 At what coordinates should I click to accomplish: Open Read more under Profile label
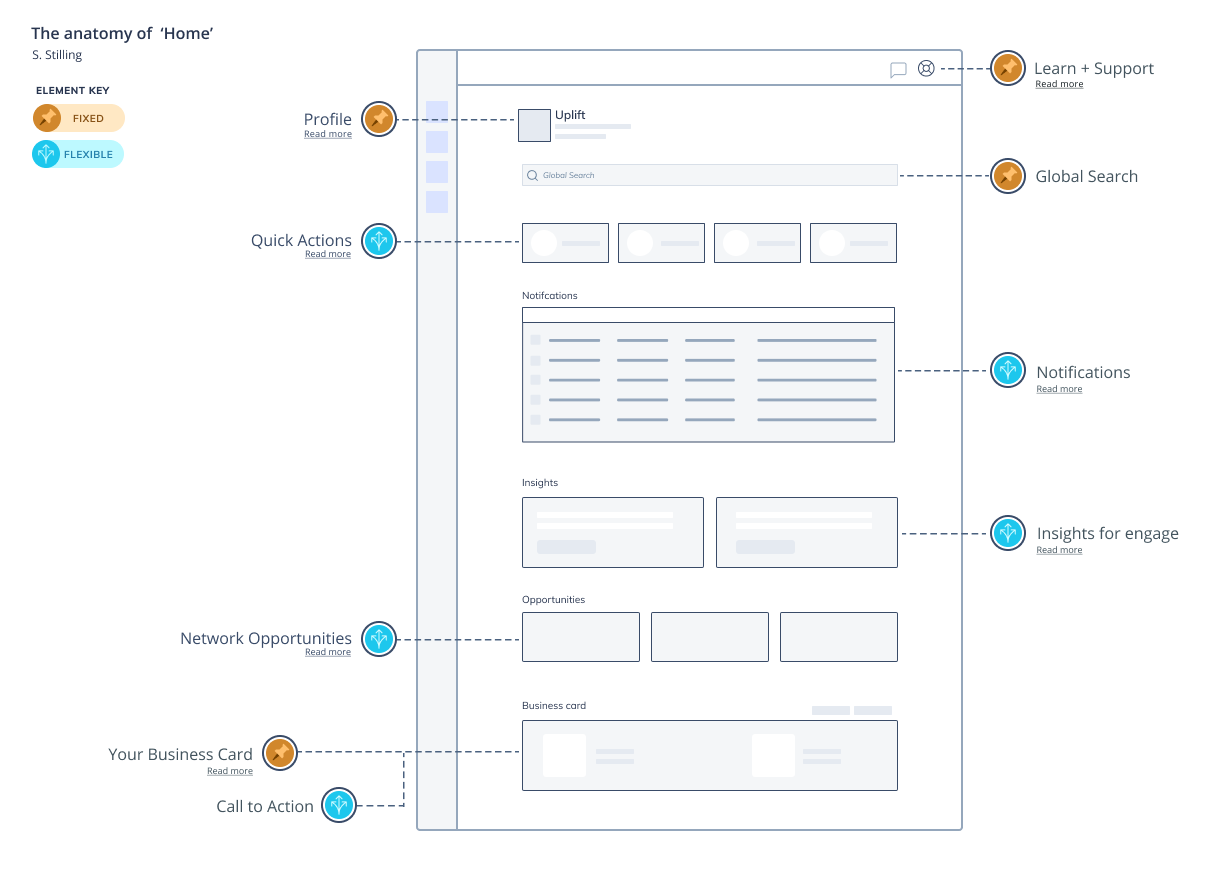pyautogui.click(x=328, y=134)
